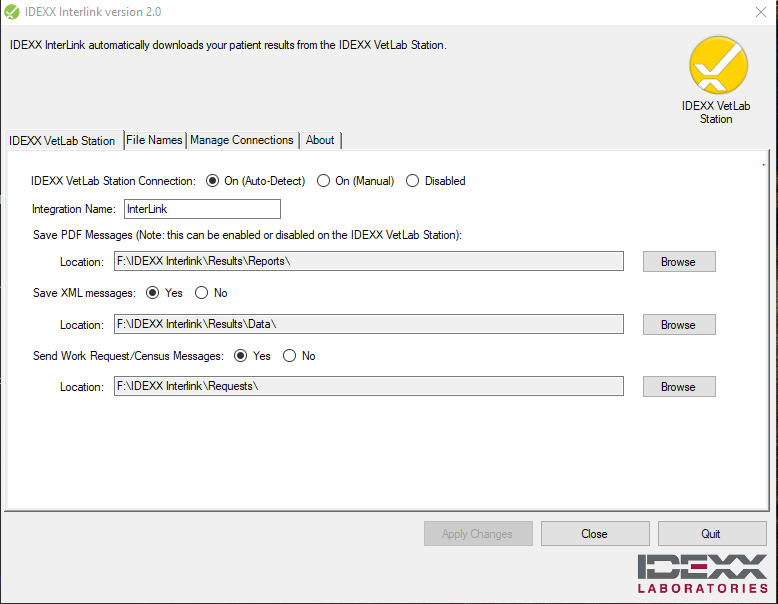Click the 'Save PDF Messages' note text
This screenshot has height=604, width=778.
(x=247, y=235)
